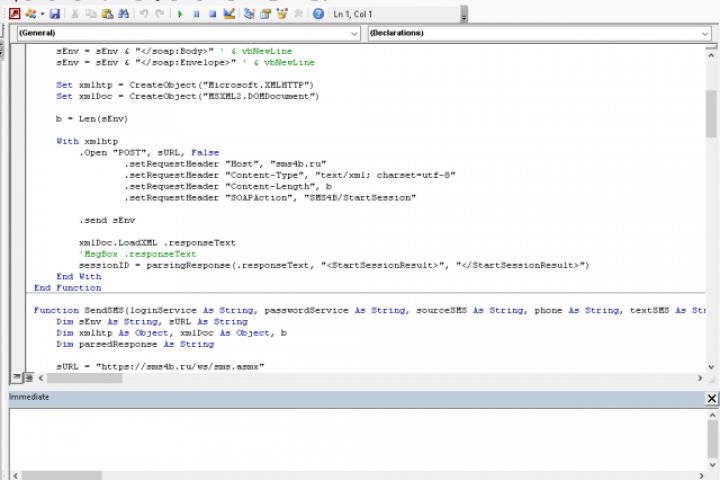Open Help with the question mark icon

pyautogui.click(x=318, y=14)
